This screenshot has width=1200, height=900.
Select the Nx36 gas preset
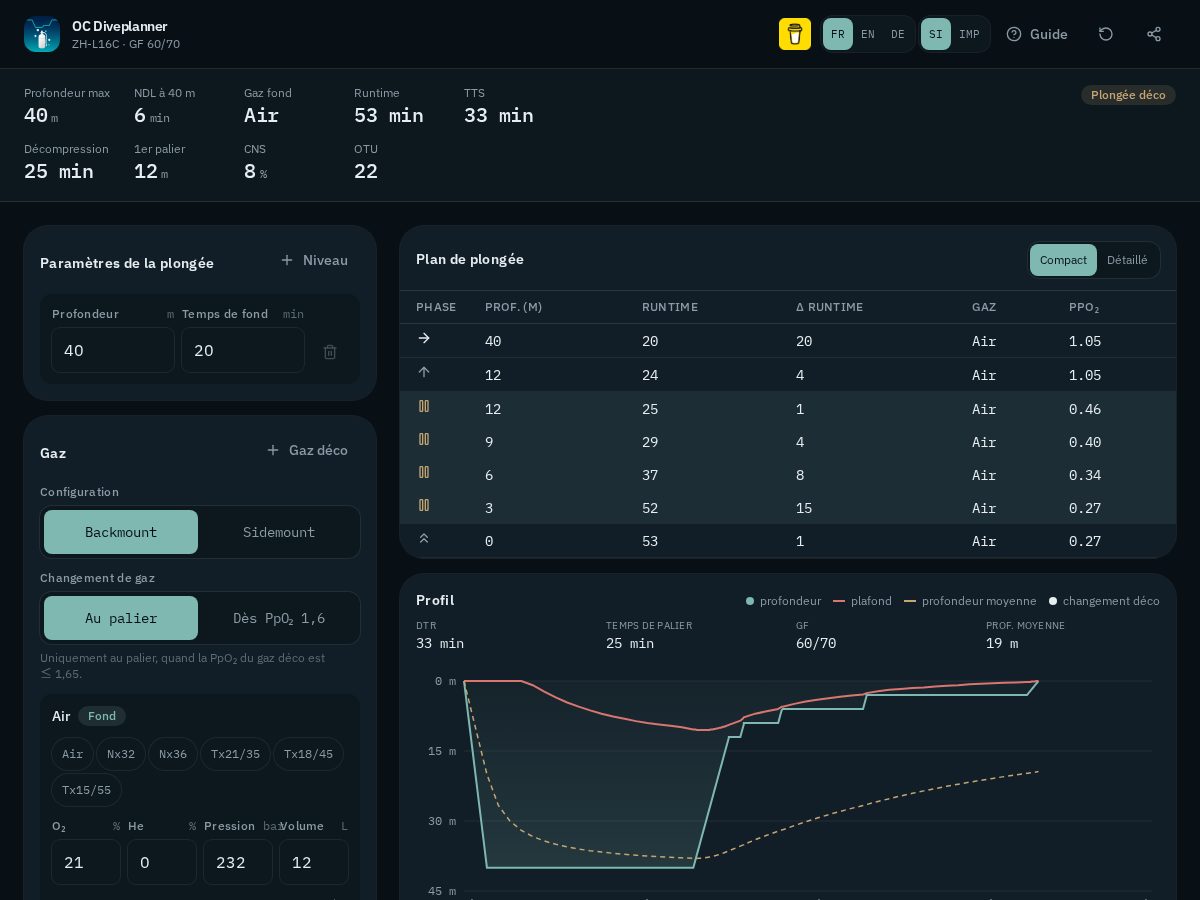point(173,754)
